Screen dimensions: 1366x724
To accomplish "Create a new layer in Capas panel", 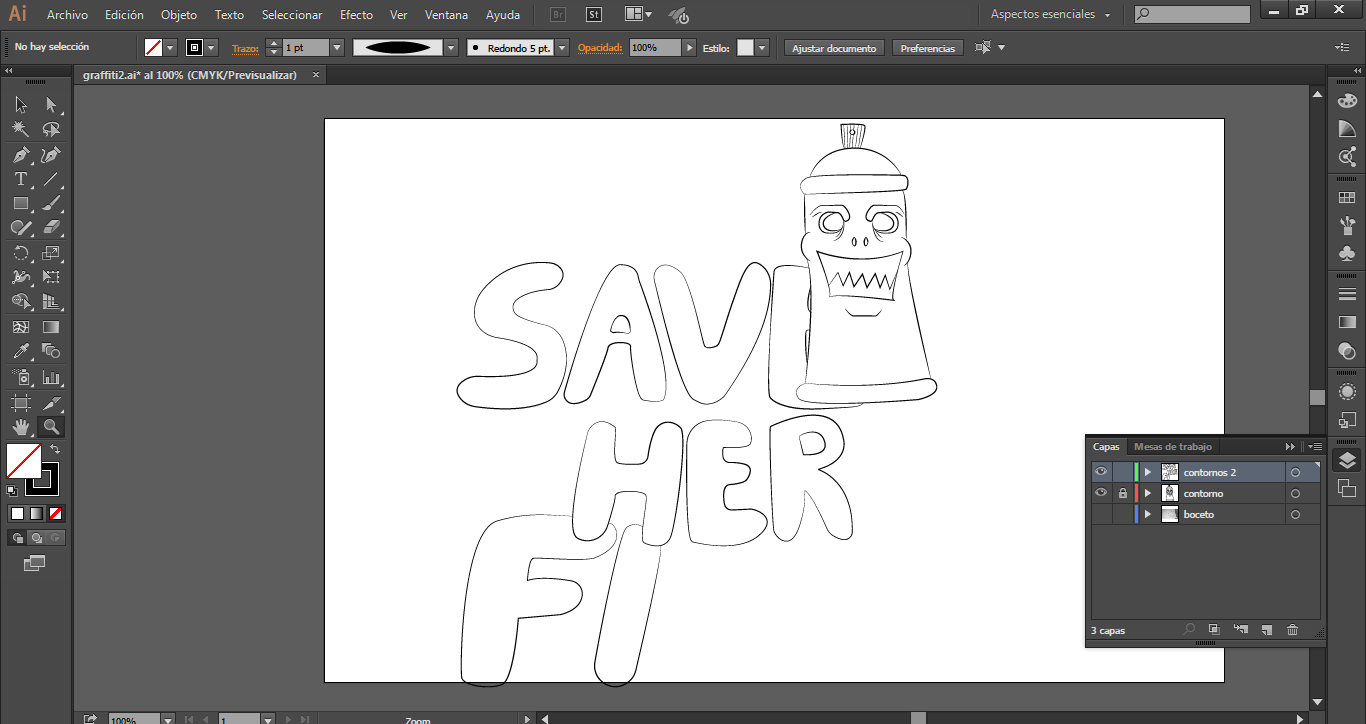I will pyautogui.click(x=1266, y=630).
